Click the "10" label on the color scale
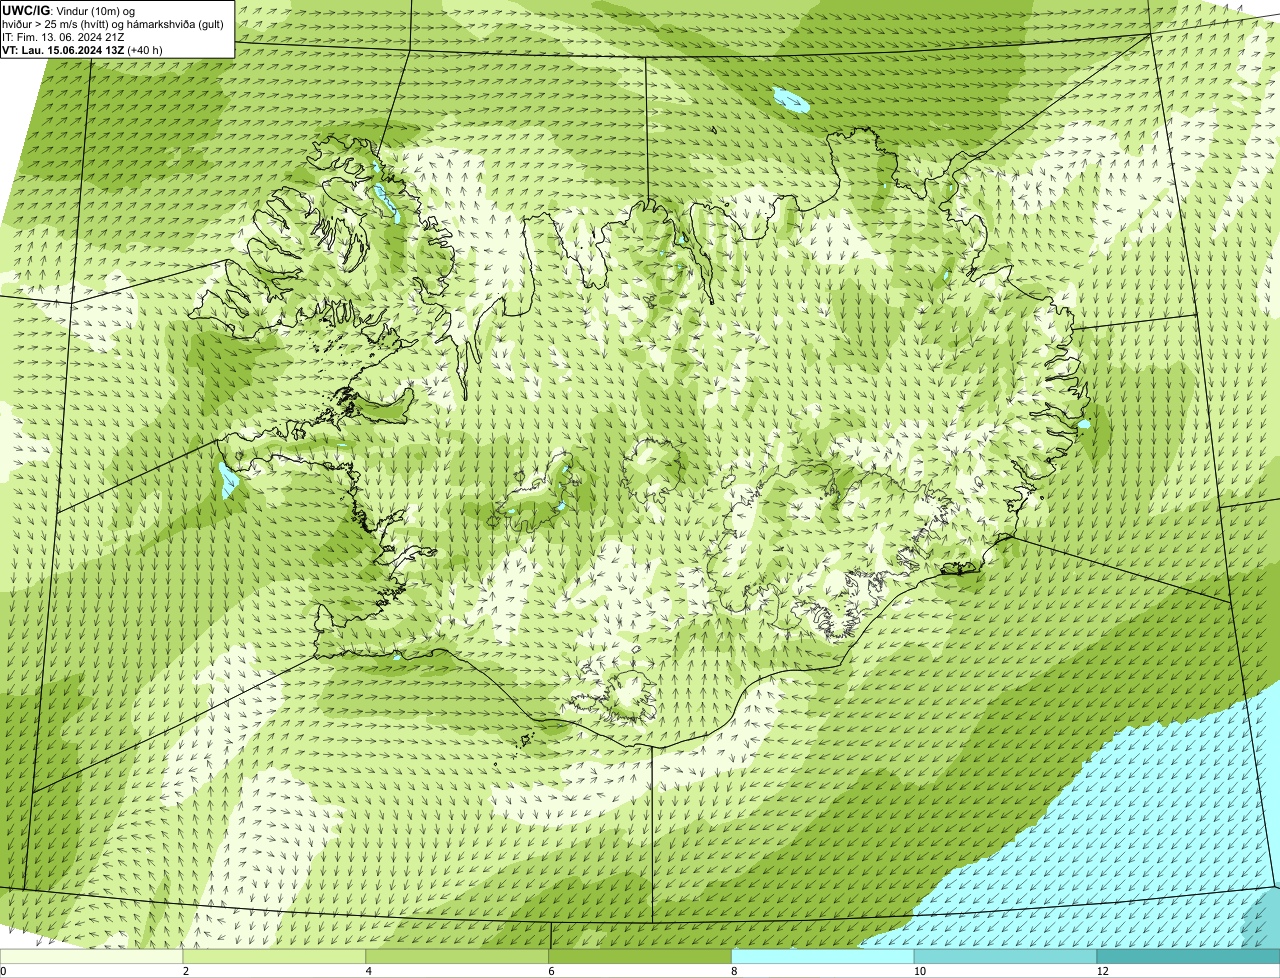The height and width of the screenshot is (978, 1280). [x=918, y=971]
